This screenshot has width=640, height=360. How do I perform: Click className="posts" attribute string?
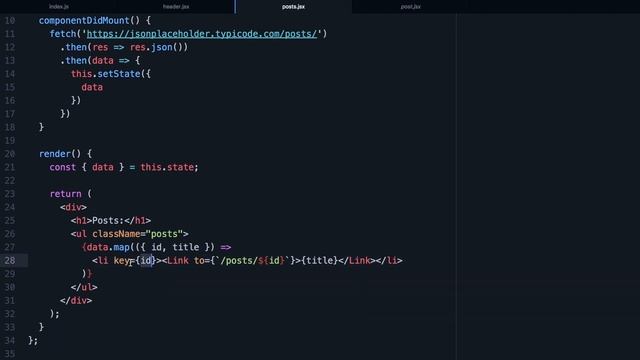(138, 234)
